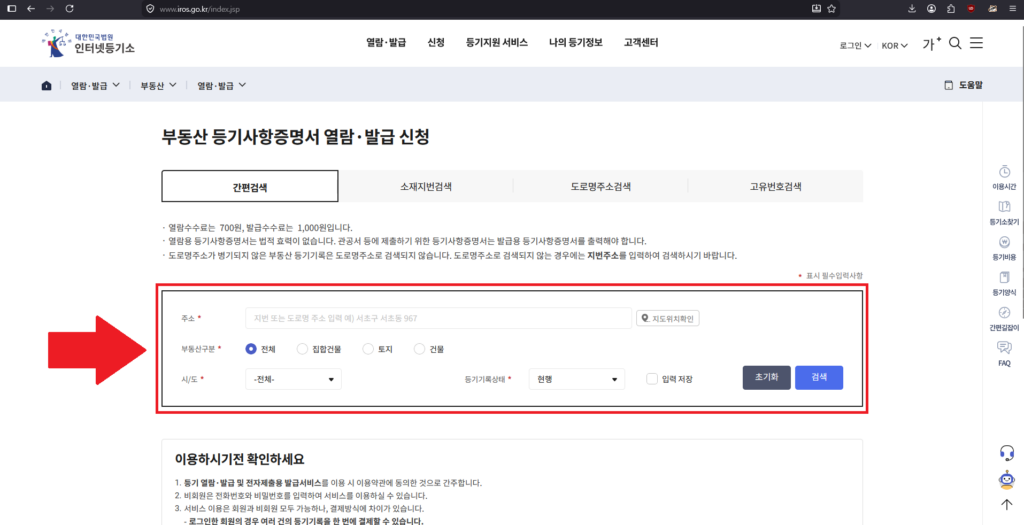The image size is (1024, 525).
Task: Open the chatbot robot icon
Action: (x=1007, y=480)
